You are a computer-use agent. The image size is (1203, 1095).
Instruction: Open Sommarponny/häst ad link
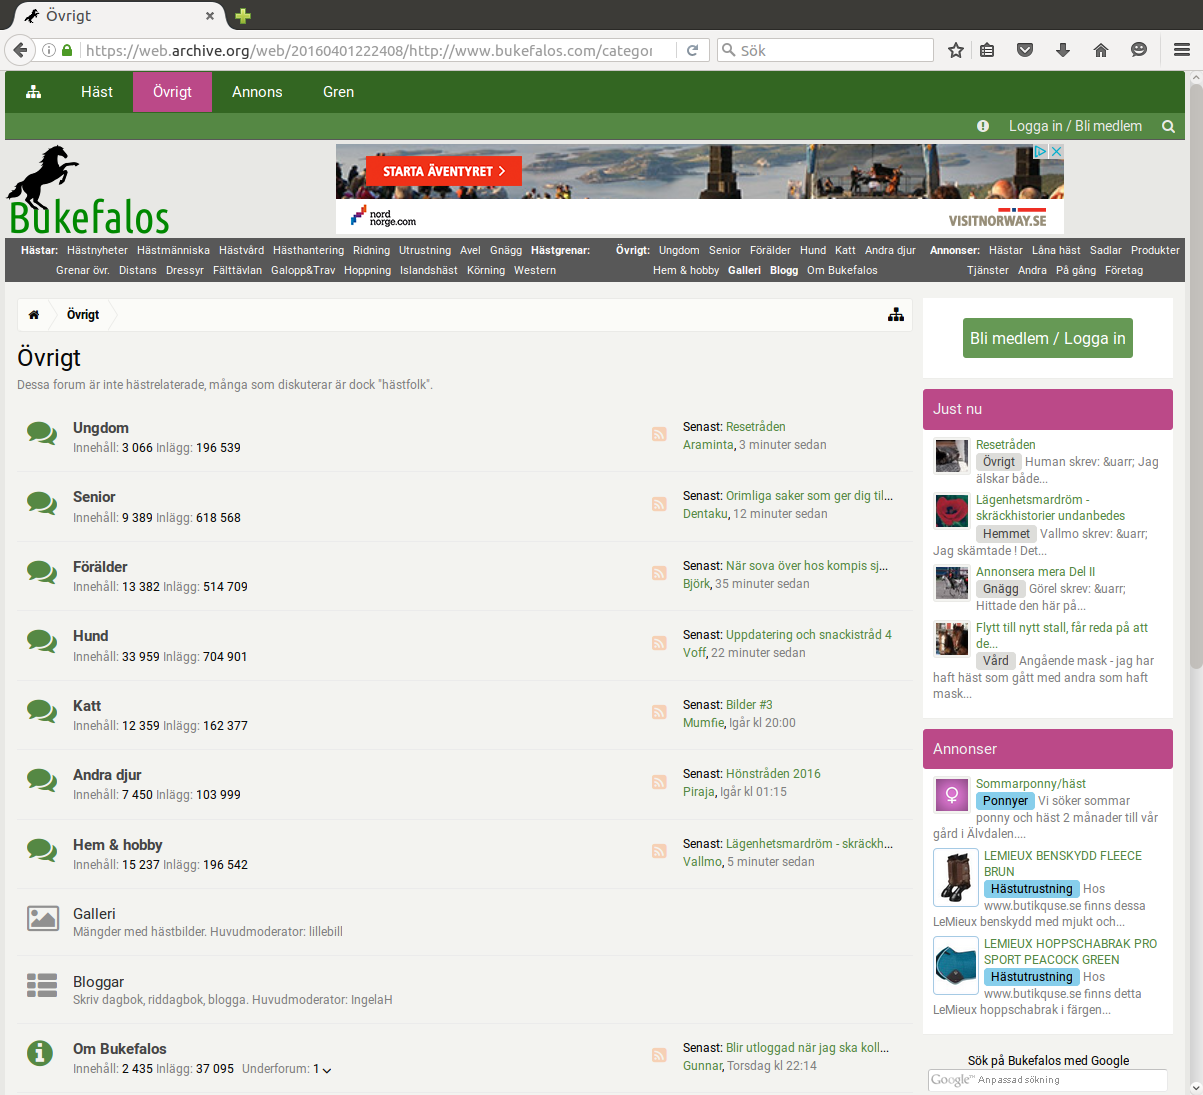[1031, 784]
